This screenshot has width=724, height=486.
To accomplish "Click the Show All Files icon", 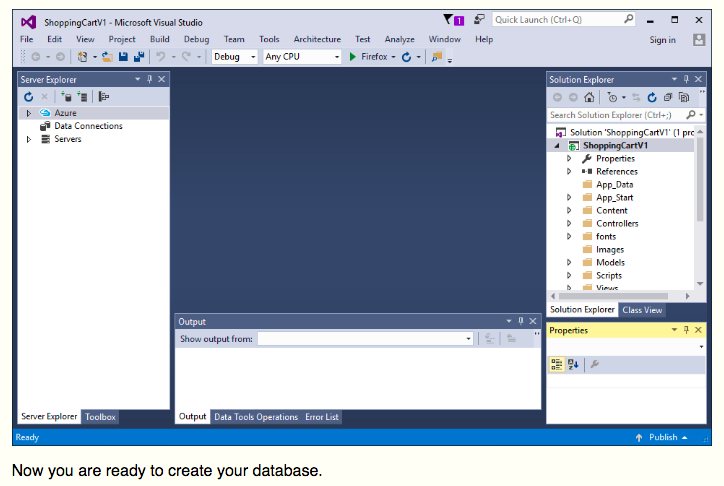I will pyautogui.click(x=684, y=97).
